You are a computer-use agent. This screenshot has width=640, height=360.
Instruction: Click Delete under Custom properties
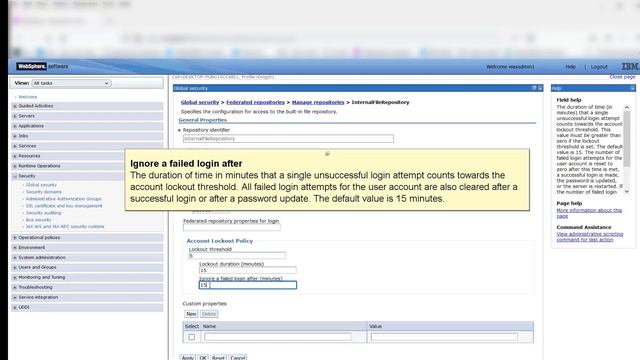pyautogui.click(x=209, y=314)
